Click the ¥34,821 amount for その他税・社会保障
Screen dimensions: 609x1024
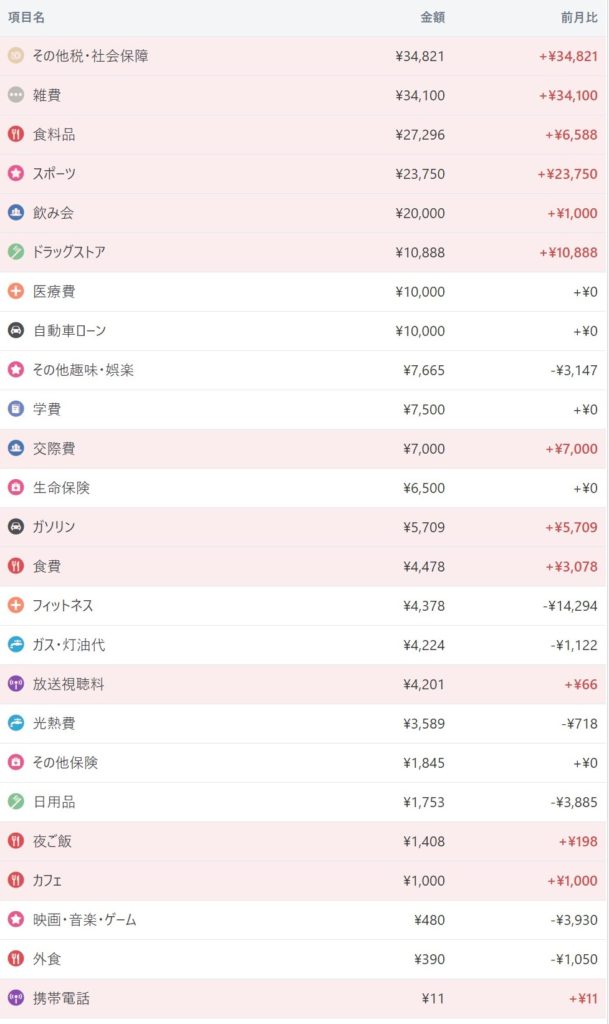(420, 56)
